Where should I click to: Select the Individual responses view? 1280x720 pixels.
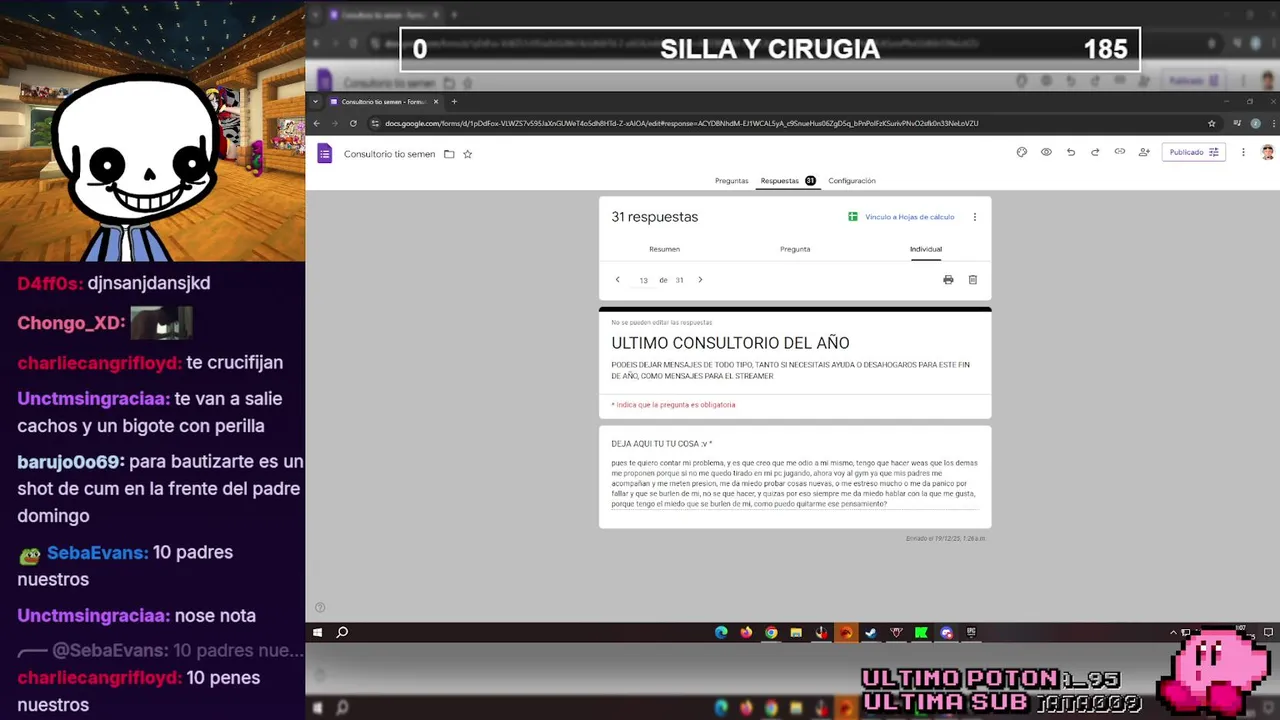coord(926,249)
